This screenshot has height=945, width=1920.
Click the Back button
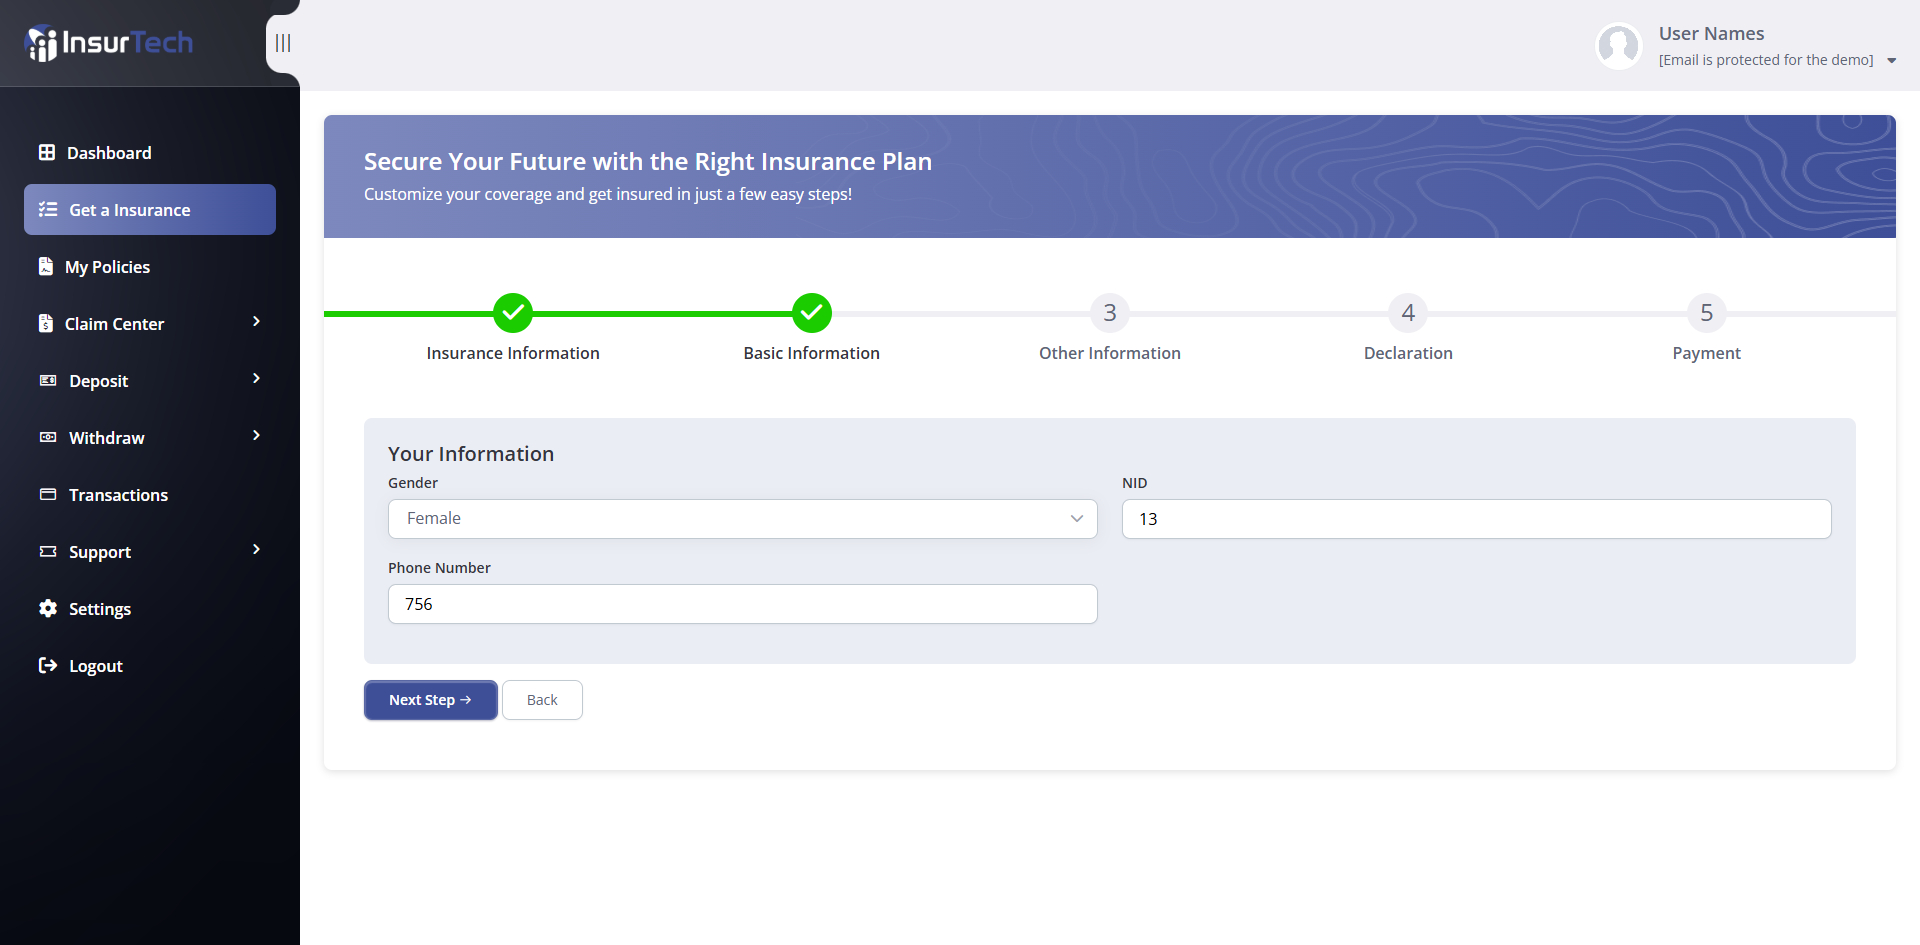tap(542, 700)
